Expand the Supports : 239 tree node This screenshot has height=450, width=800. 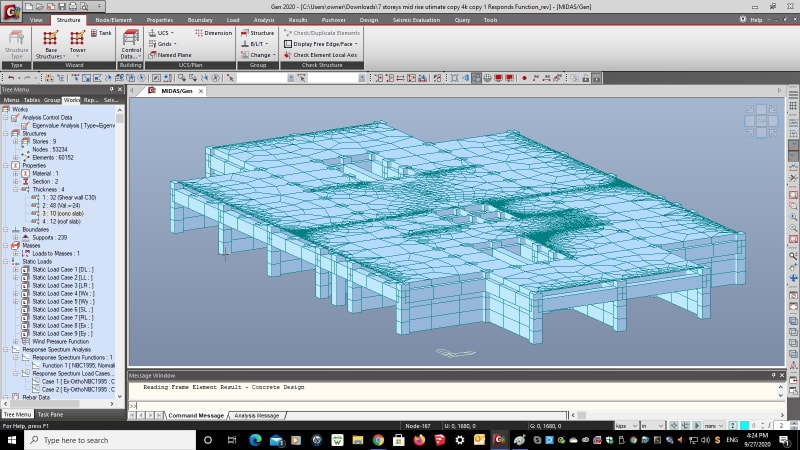[15, 237]
